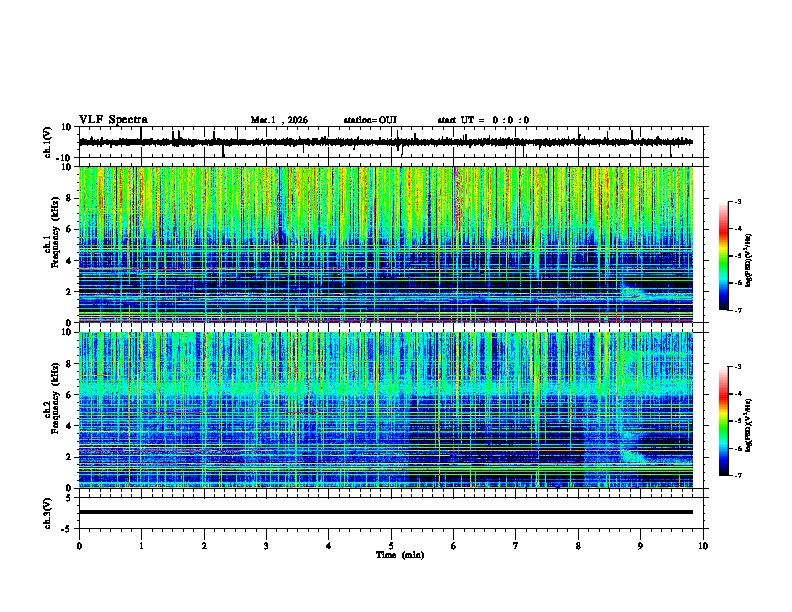Click time axis tick label "6"
792x612 pixels.
click(453, 546)
